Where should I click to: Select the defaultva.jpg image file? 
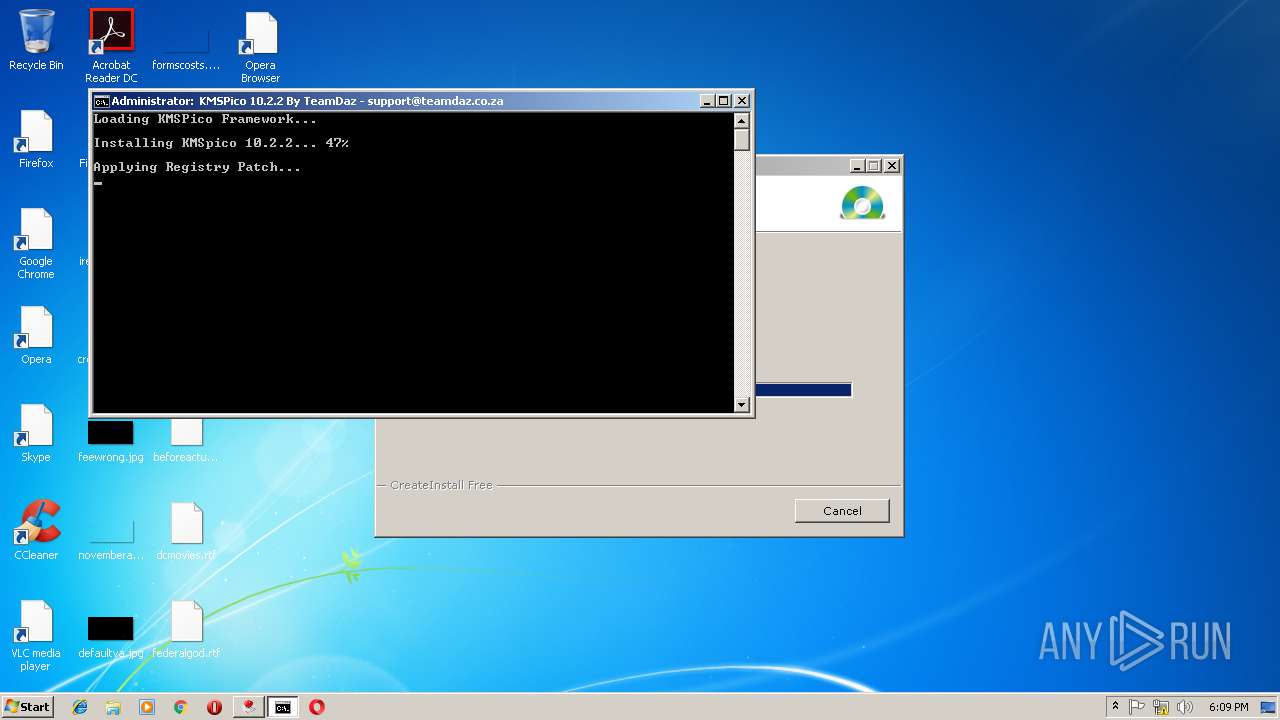point(110,636)
